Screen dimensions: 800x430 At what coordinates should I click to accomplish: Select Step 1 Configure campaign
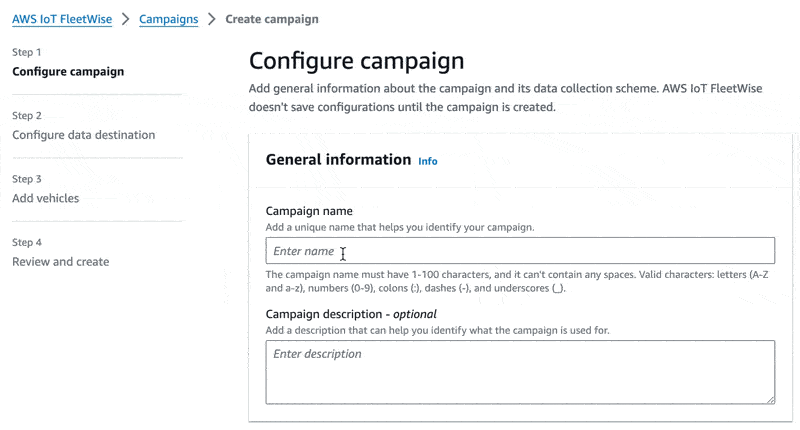tap(68, 72)
